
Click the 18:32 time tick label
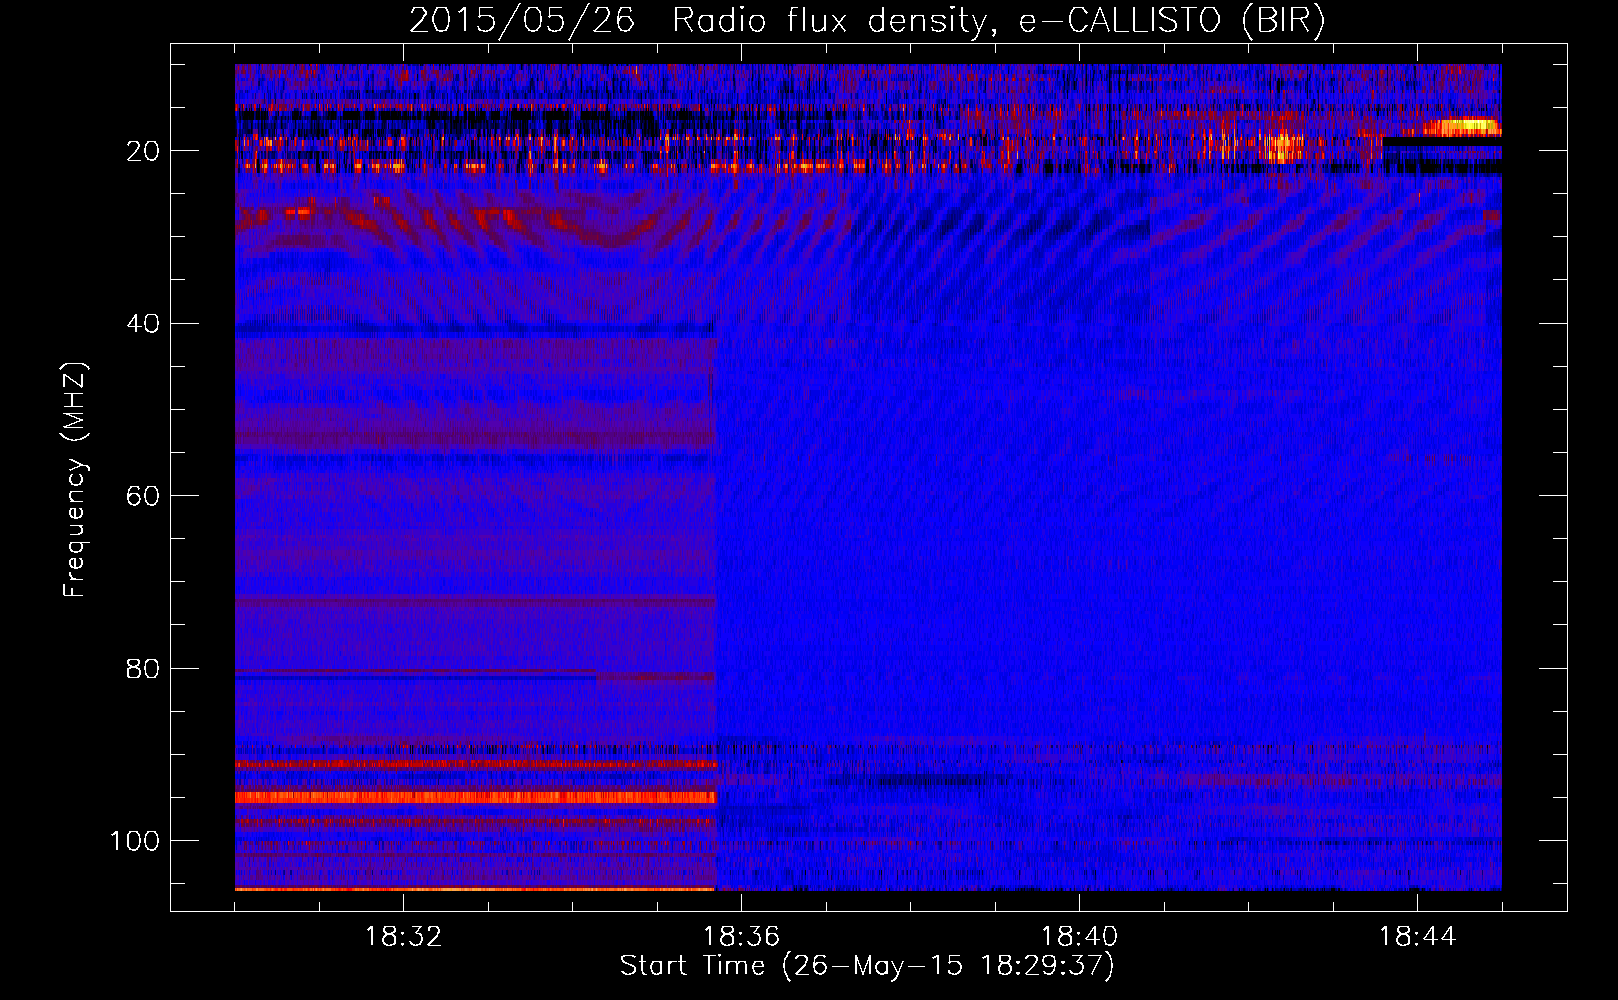click(403, 937)
